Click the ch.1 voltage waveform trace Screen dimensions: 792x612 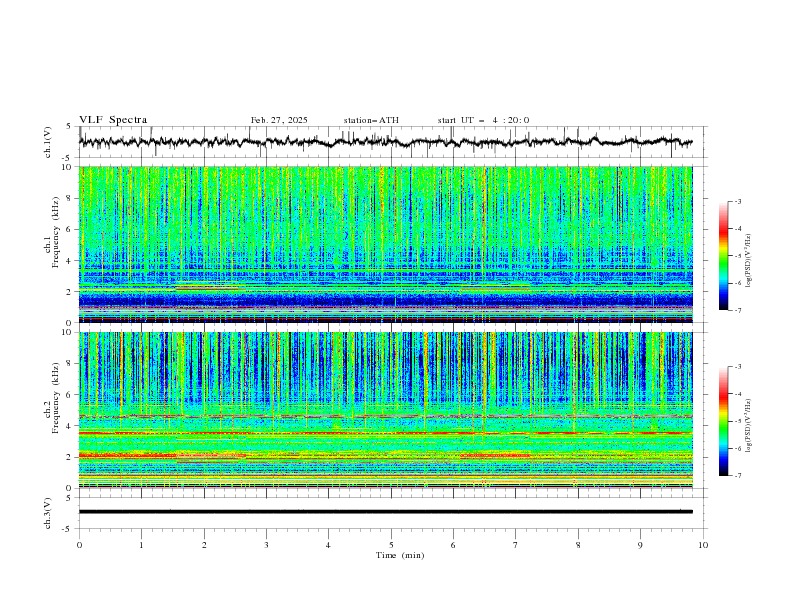tap(385, 142)
